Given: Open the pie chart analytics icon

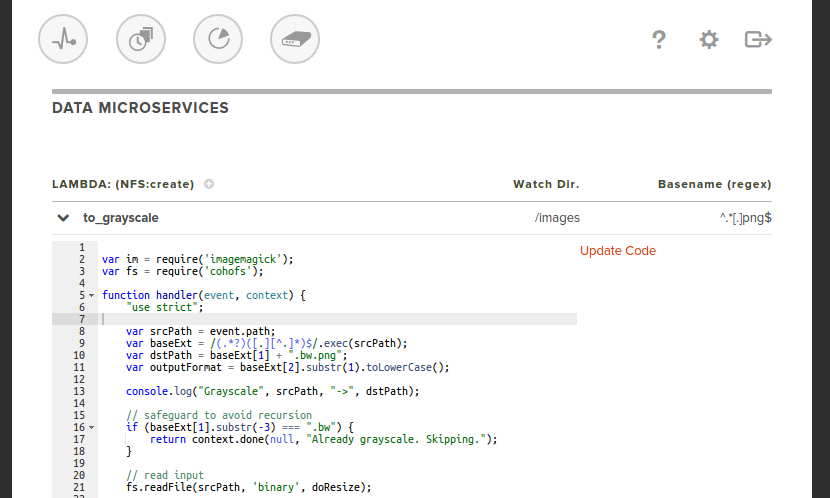Looking at the screenshot, I should tap(218, 39).
